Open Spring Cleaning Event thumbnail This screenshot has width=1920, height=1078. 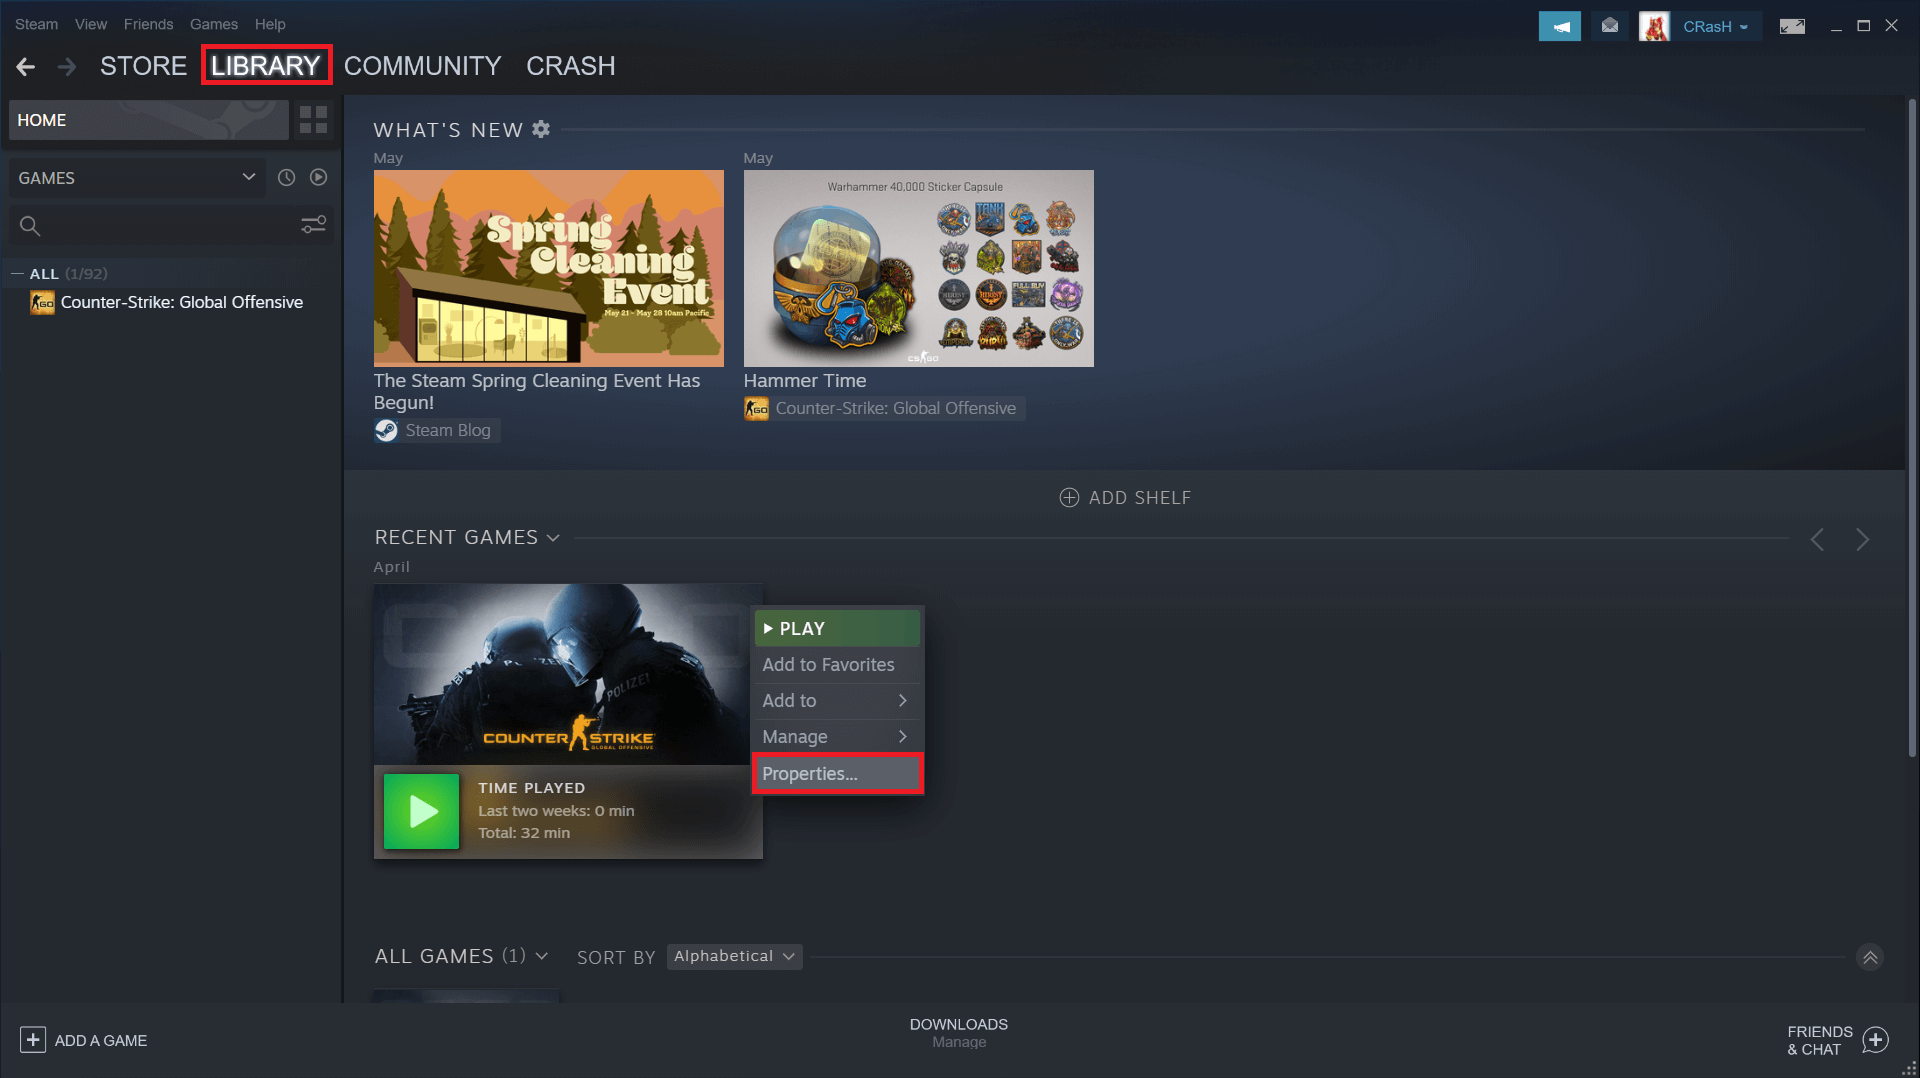point(548,268)
